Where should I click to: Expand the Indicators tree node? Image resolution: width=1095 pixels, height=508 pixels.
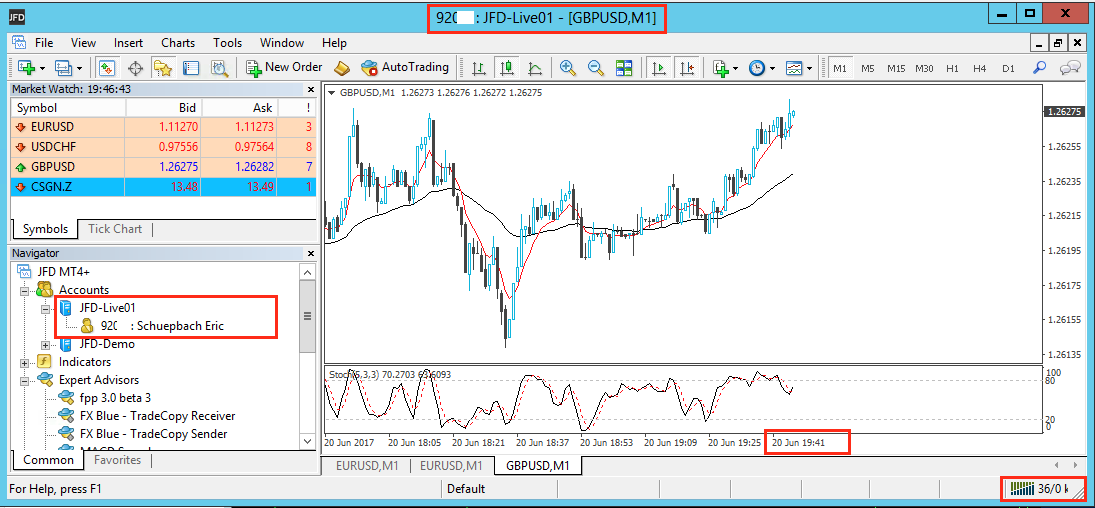[23, 362]
